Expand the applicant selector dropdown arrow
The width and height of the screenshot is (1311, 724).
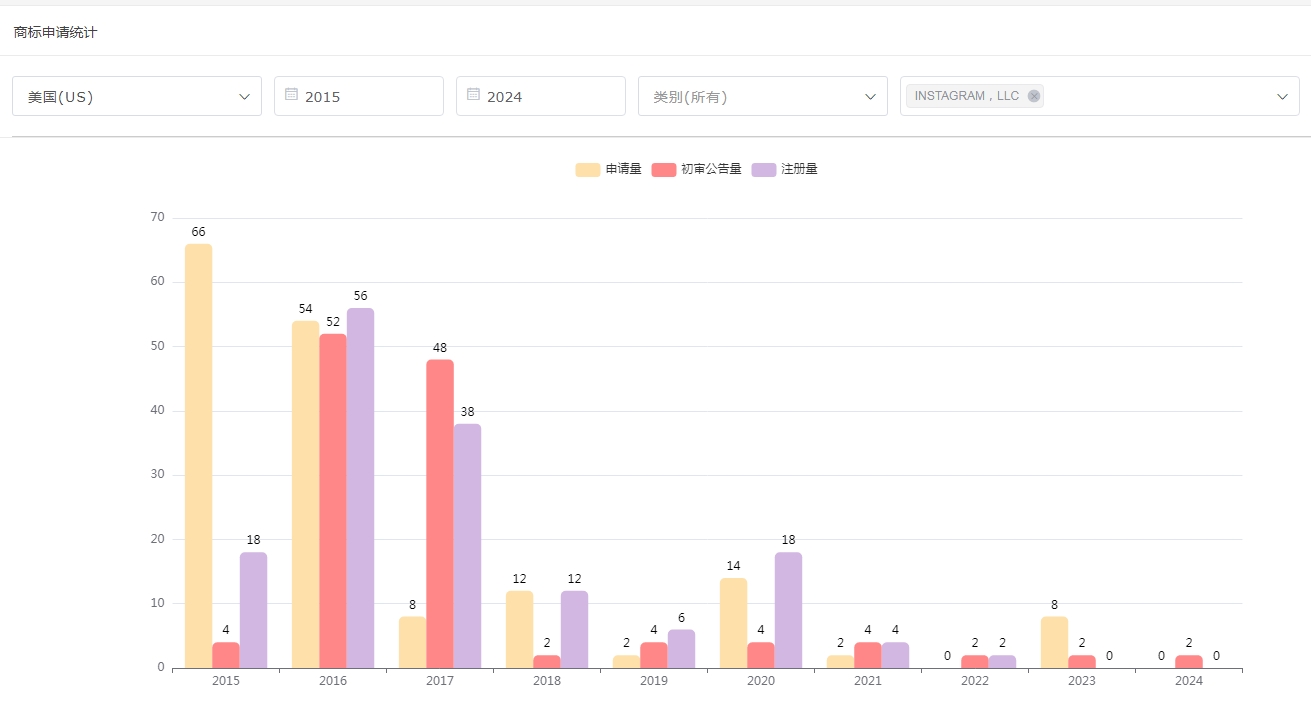(x=1282, y=96)
